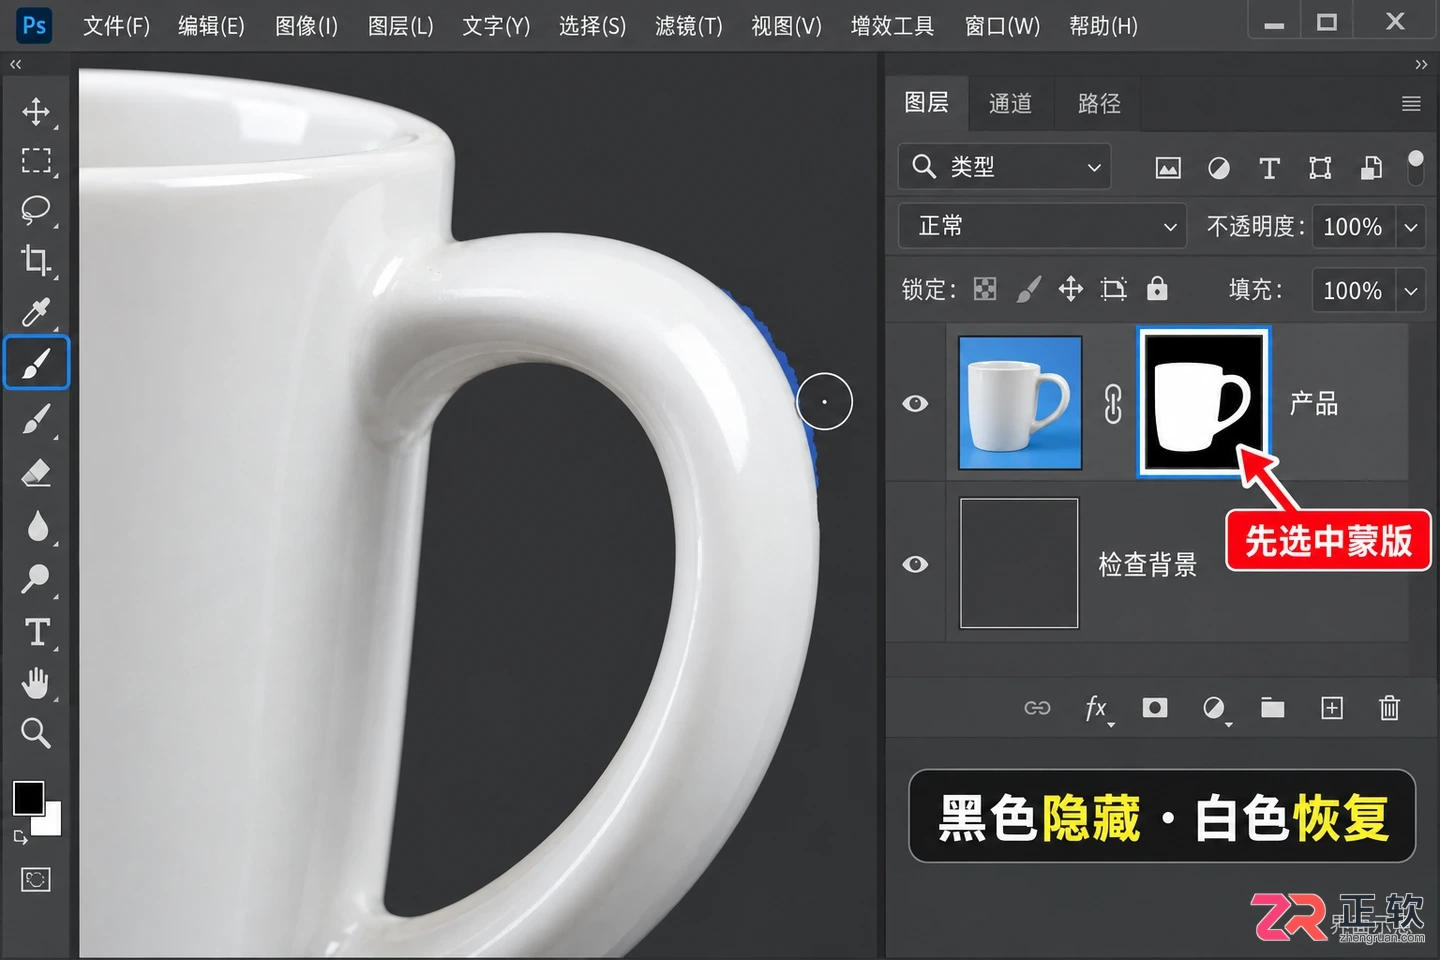Select the Eyedropper tool

point(36,313)
